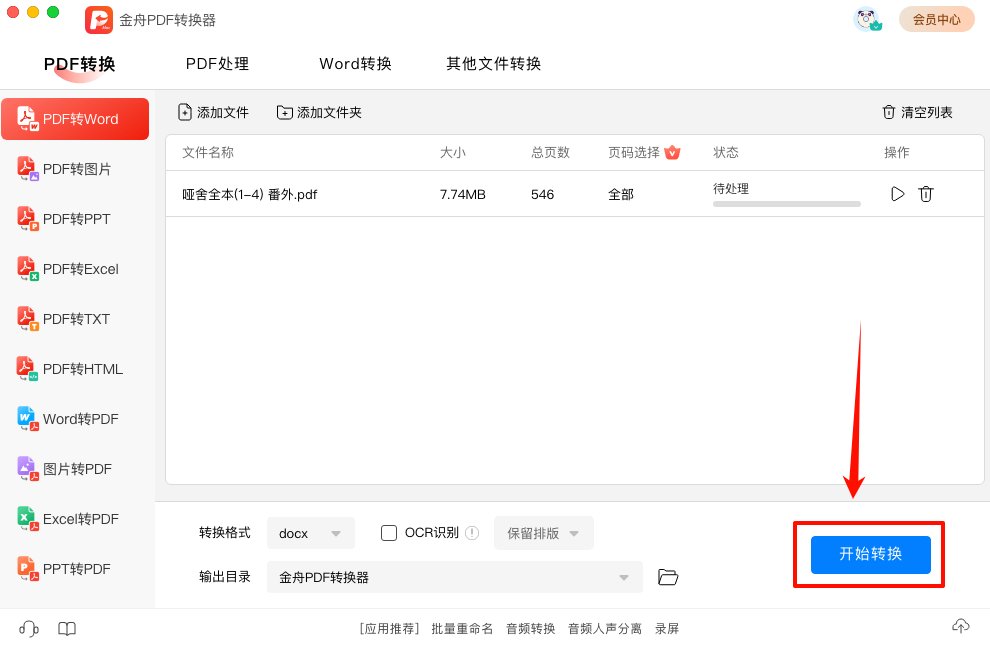Click the 开始转换 button
Screen dimensions: 990x645
pyautogui.click(x=870, y=554)
